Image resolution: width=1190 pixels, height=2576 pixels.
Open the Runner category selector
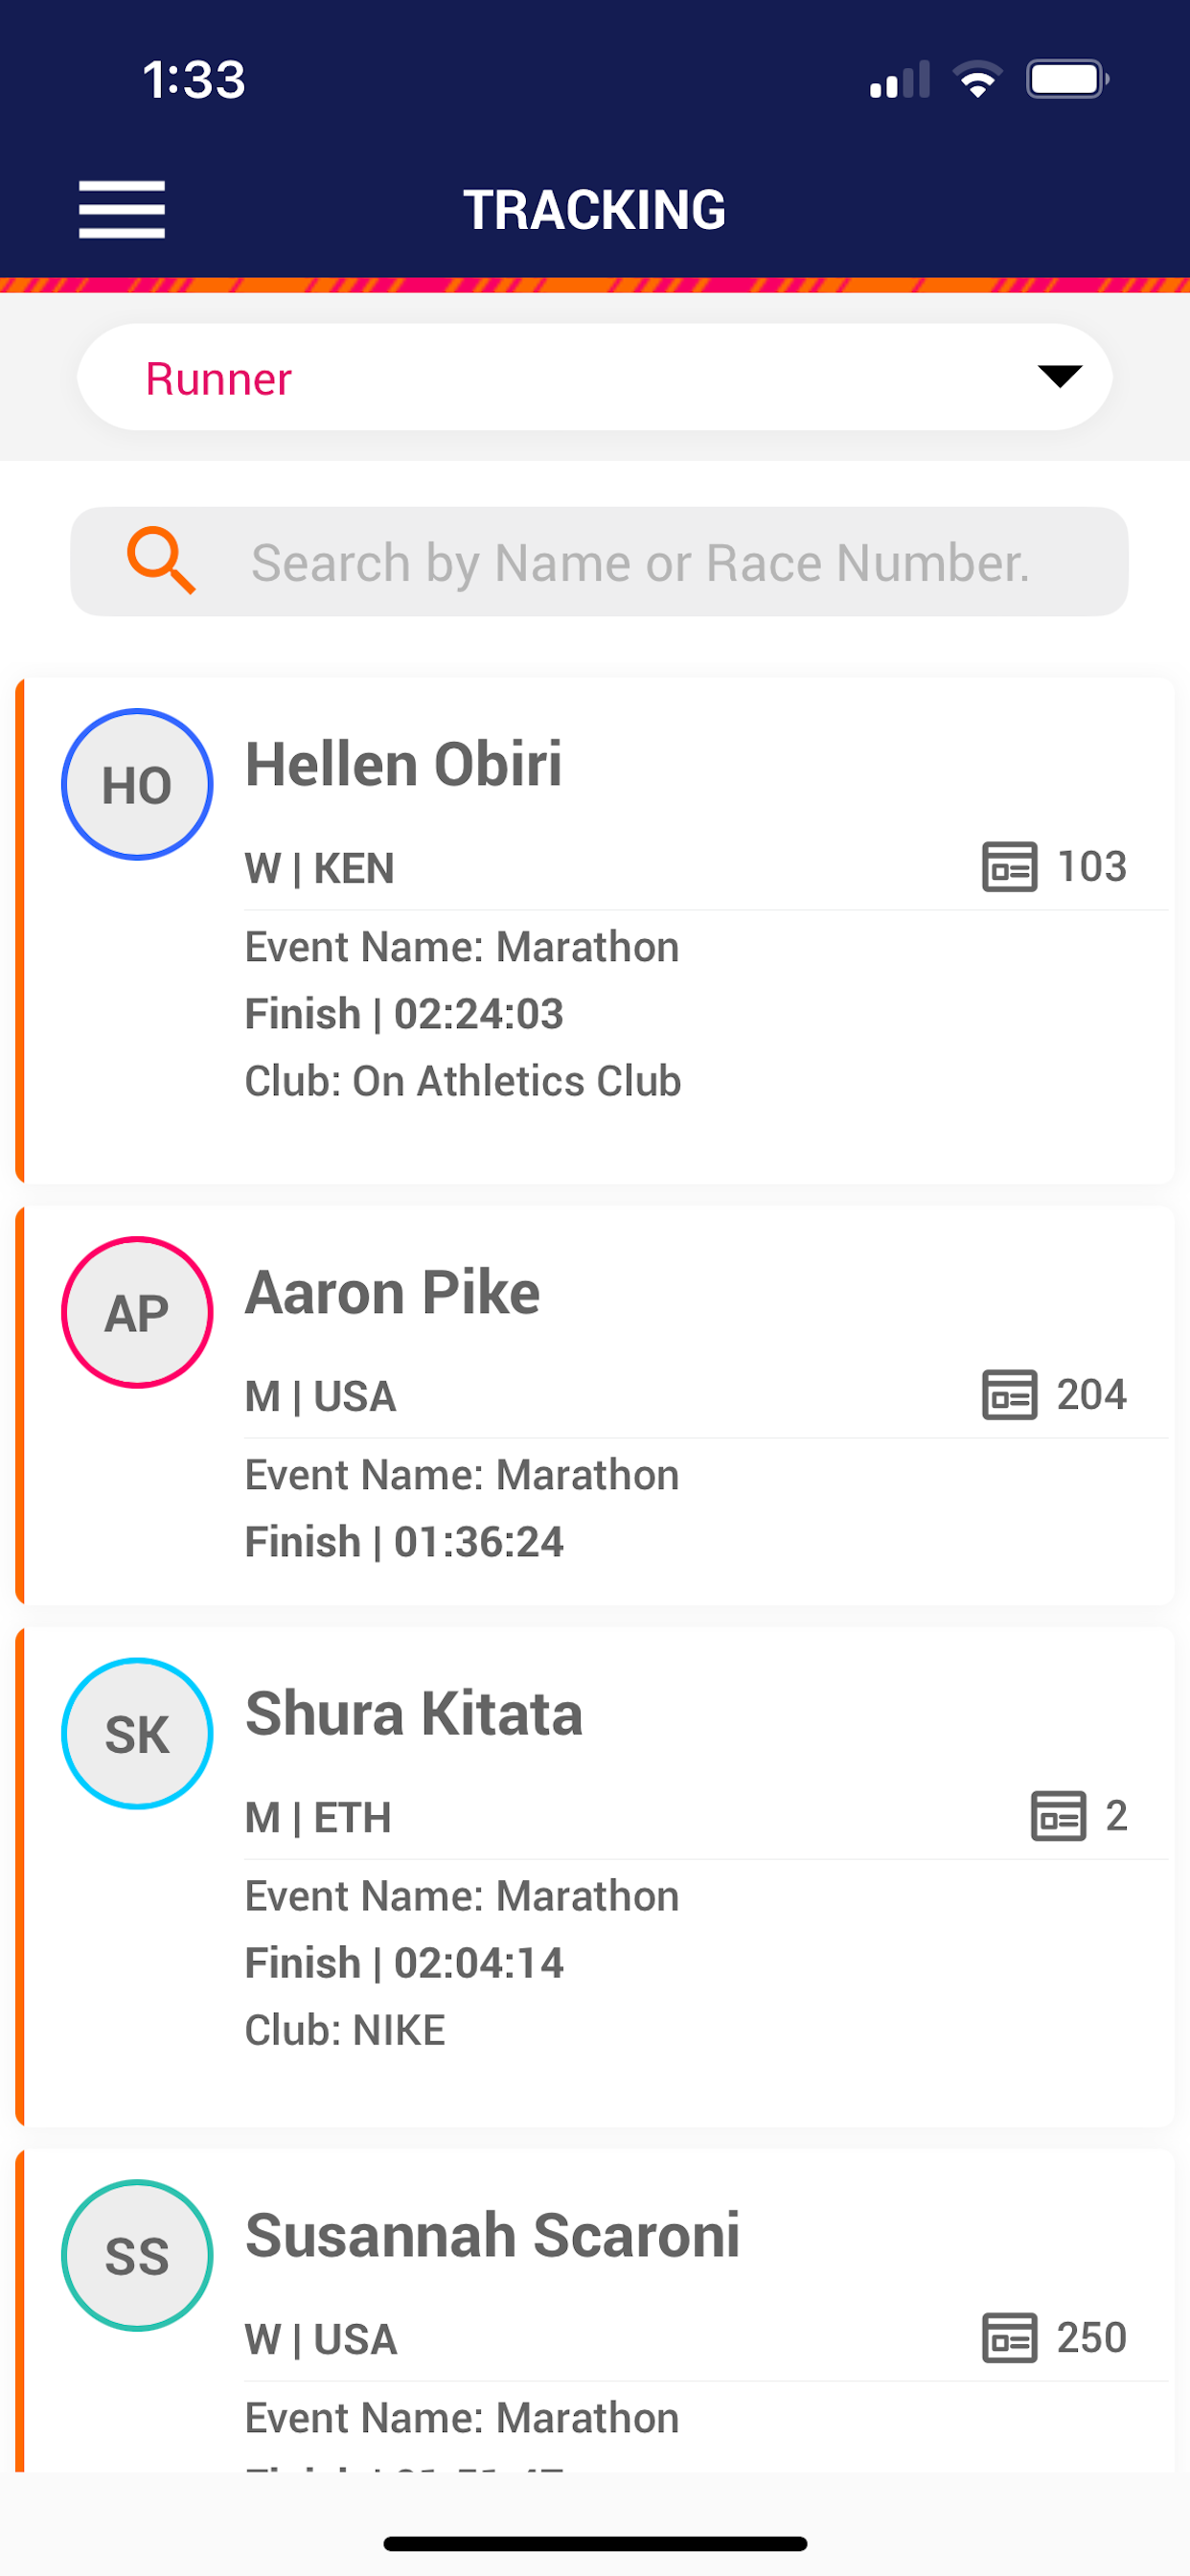(595, 377)
